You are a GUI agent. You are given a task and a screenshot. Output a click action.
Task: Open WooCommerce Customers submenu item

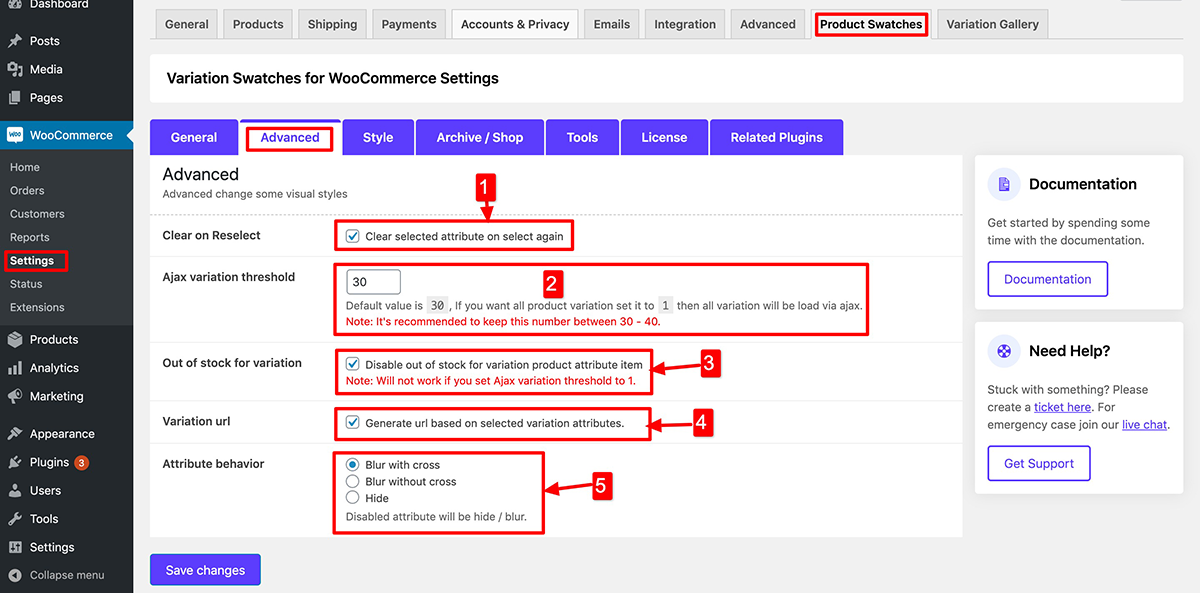[37, 214]
